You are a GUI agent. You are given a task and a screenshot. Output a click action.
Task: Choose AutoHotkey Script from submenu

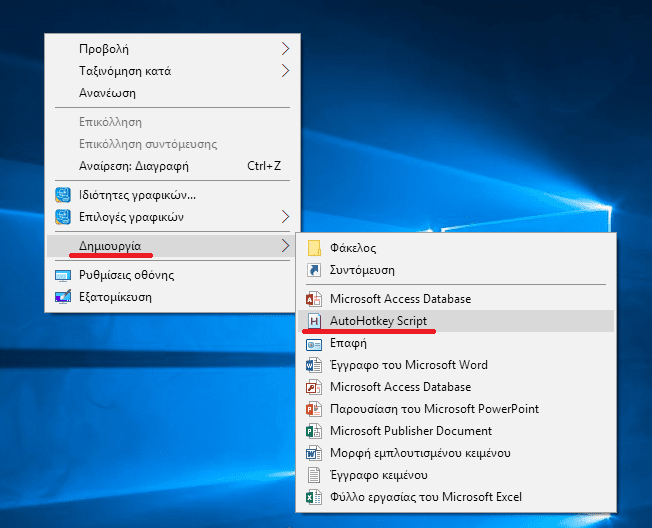pyautogui.click(x=456, y=321)
